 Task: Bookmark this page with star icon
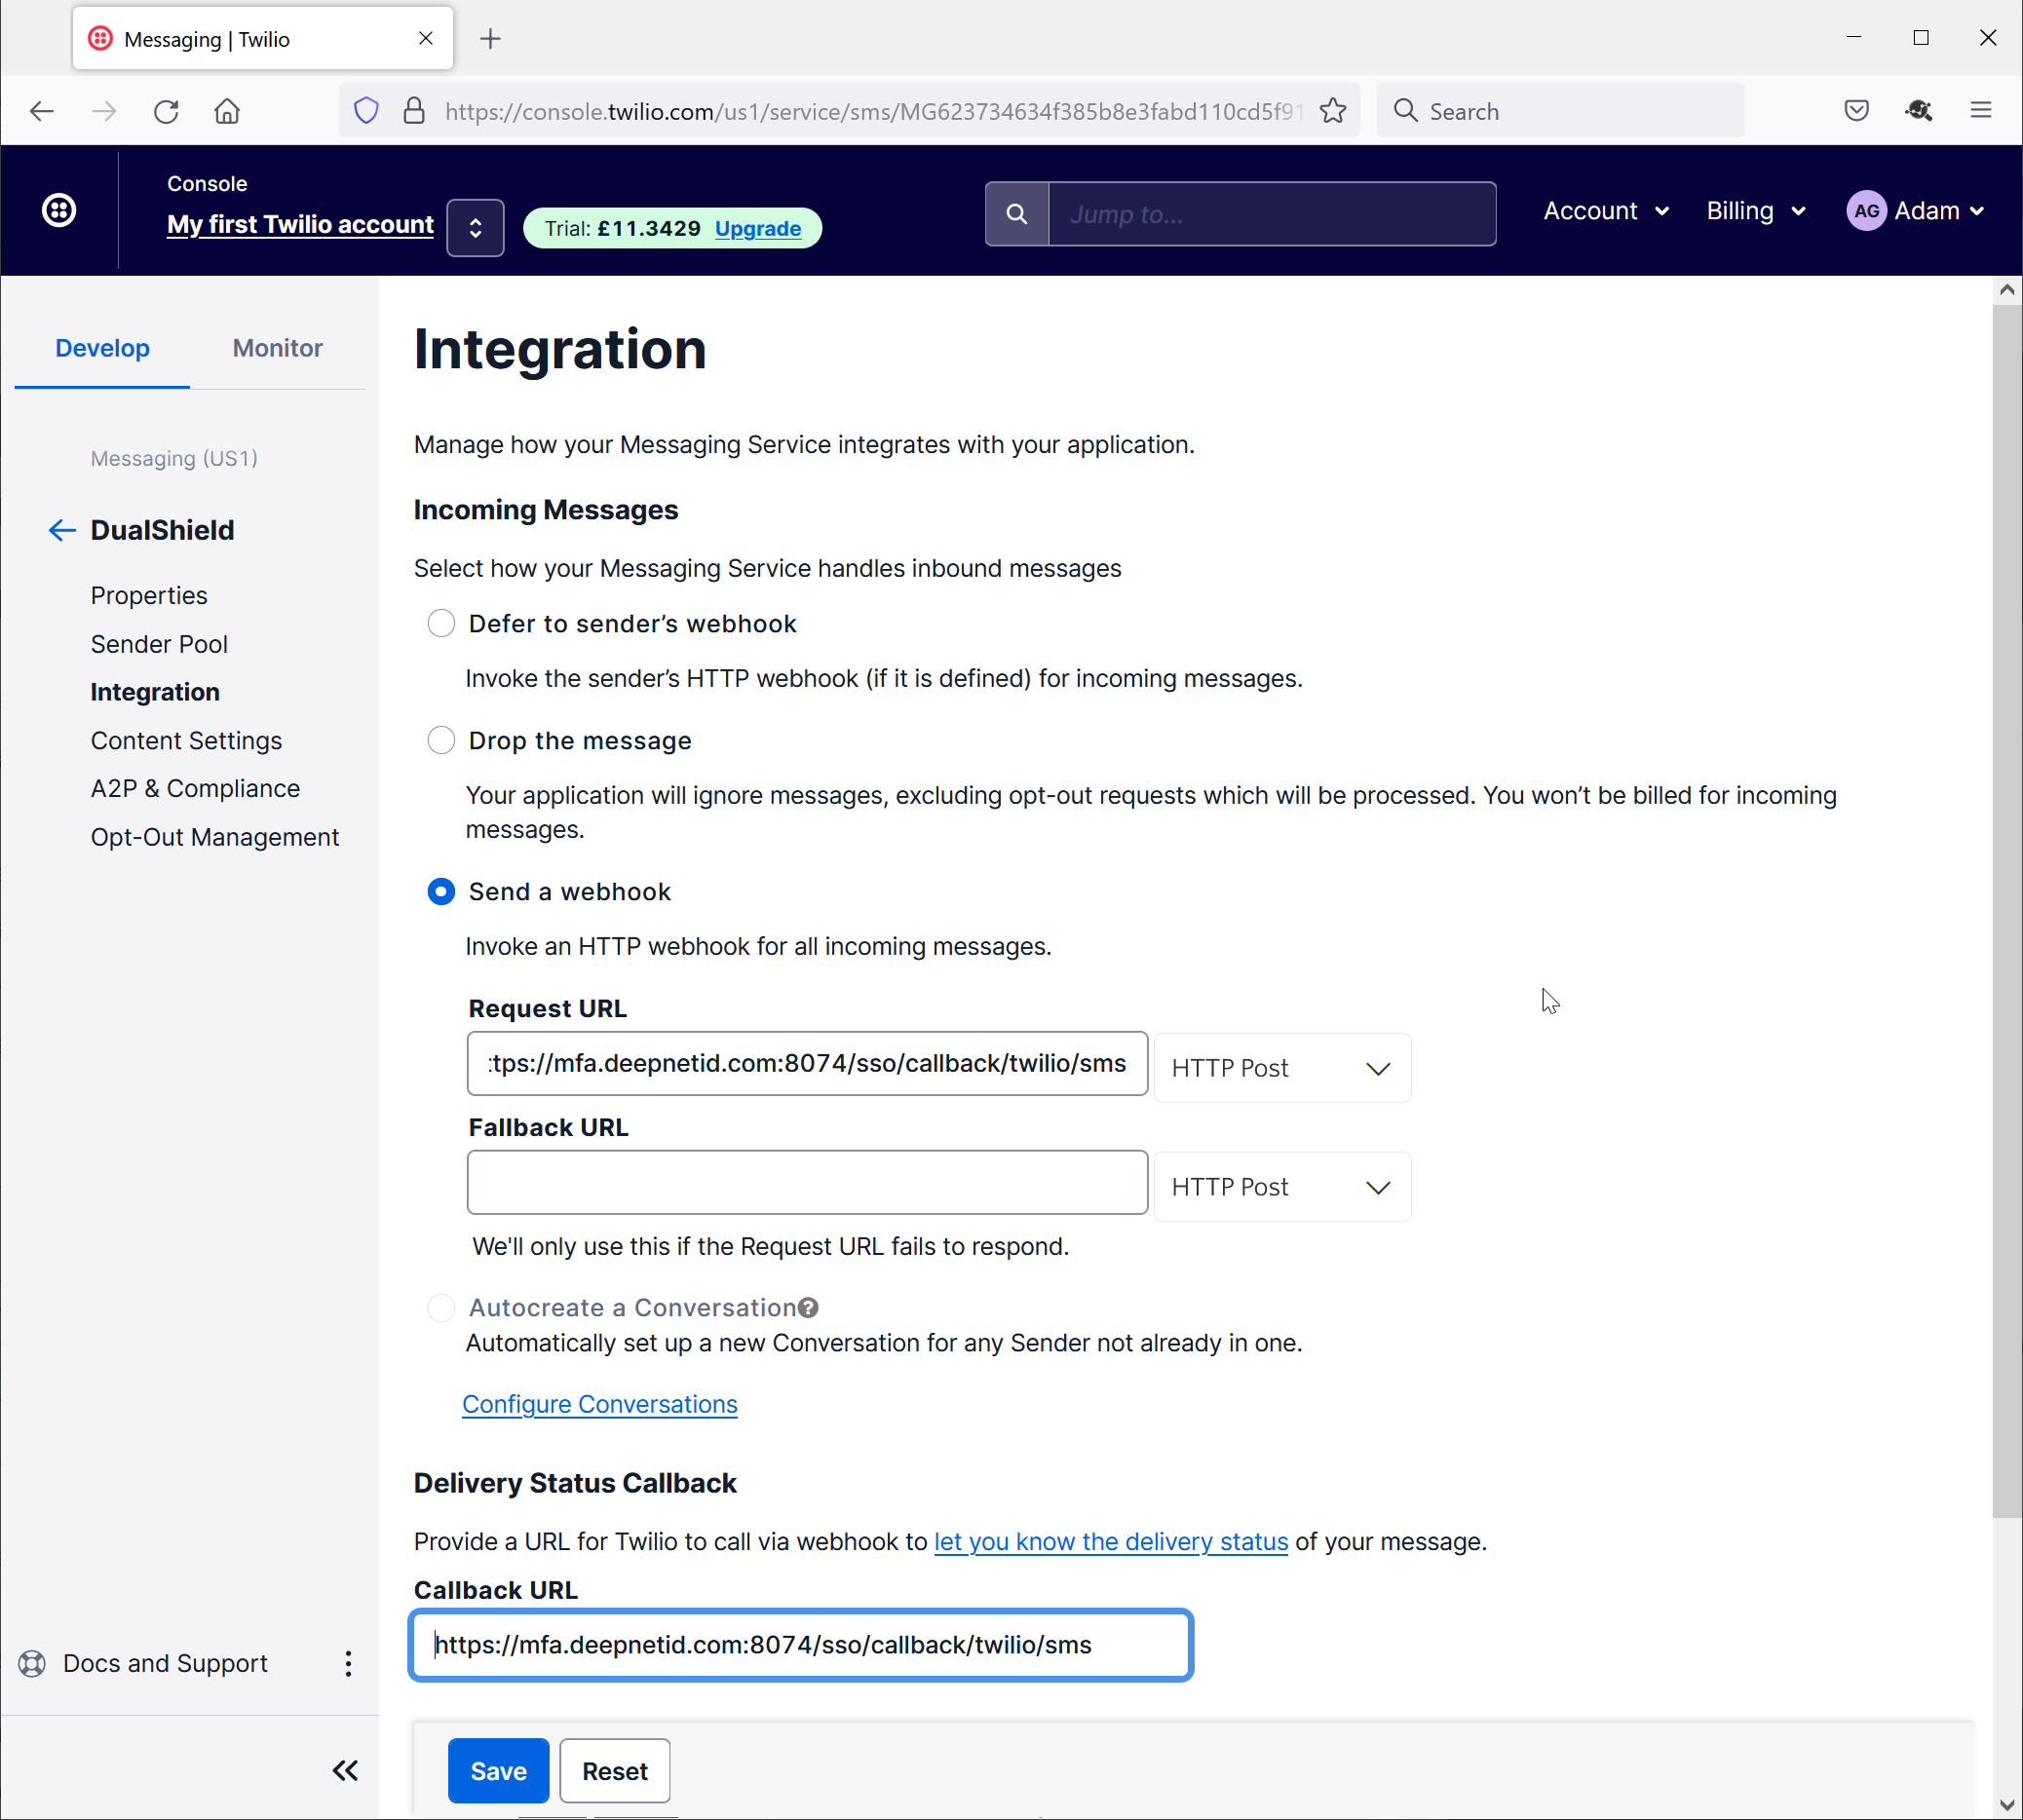[1333, 111]
